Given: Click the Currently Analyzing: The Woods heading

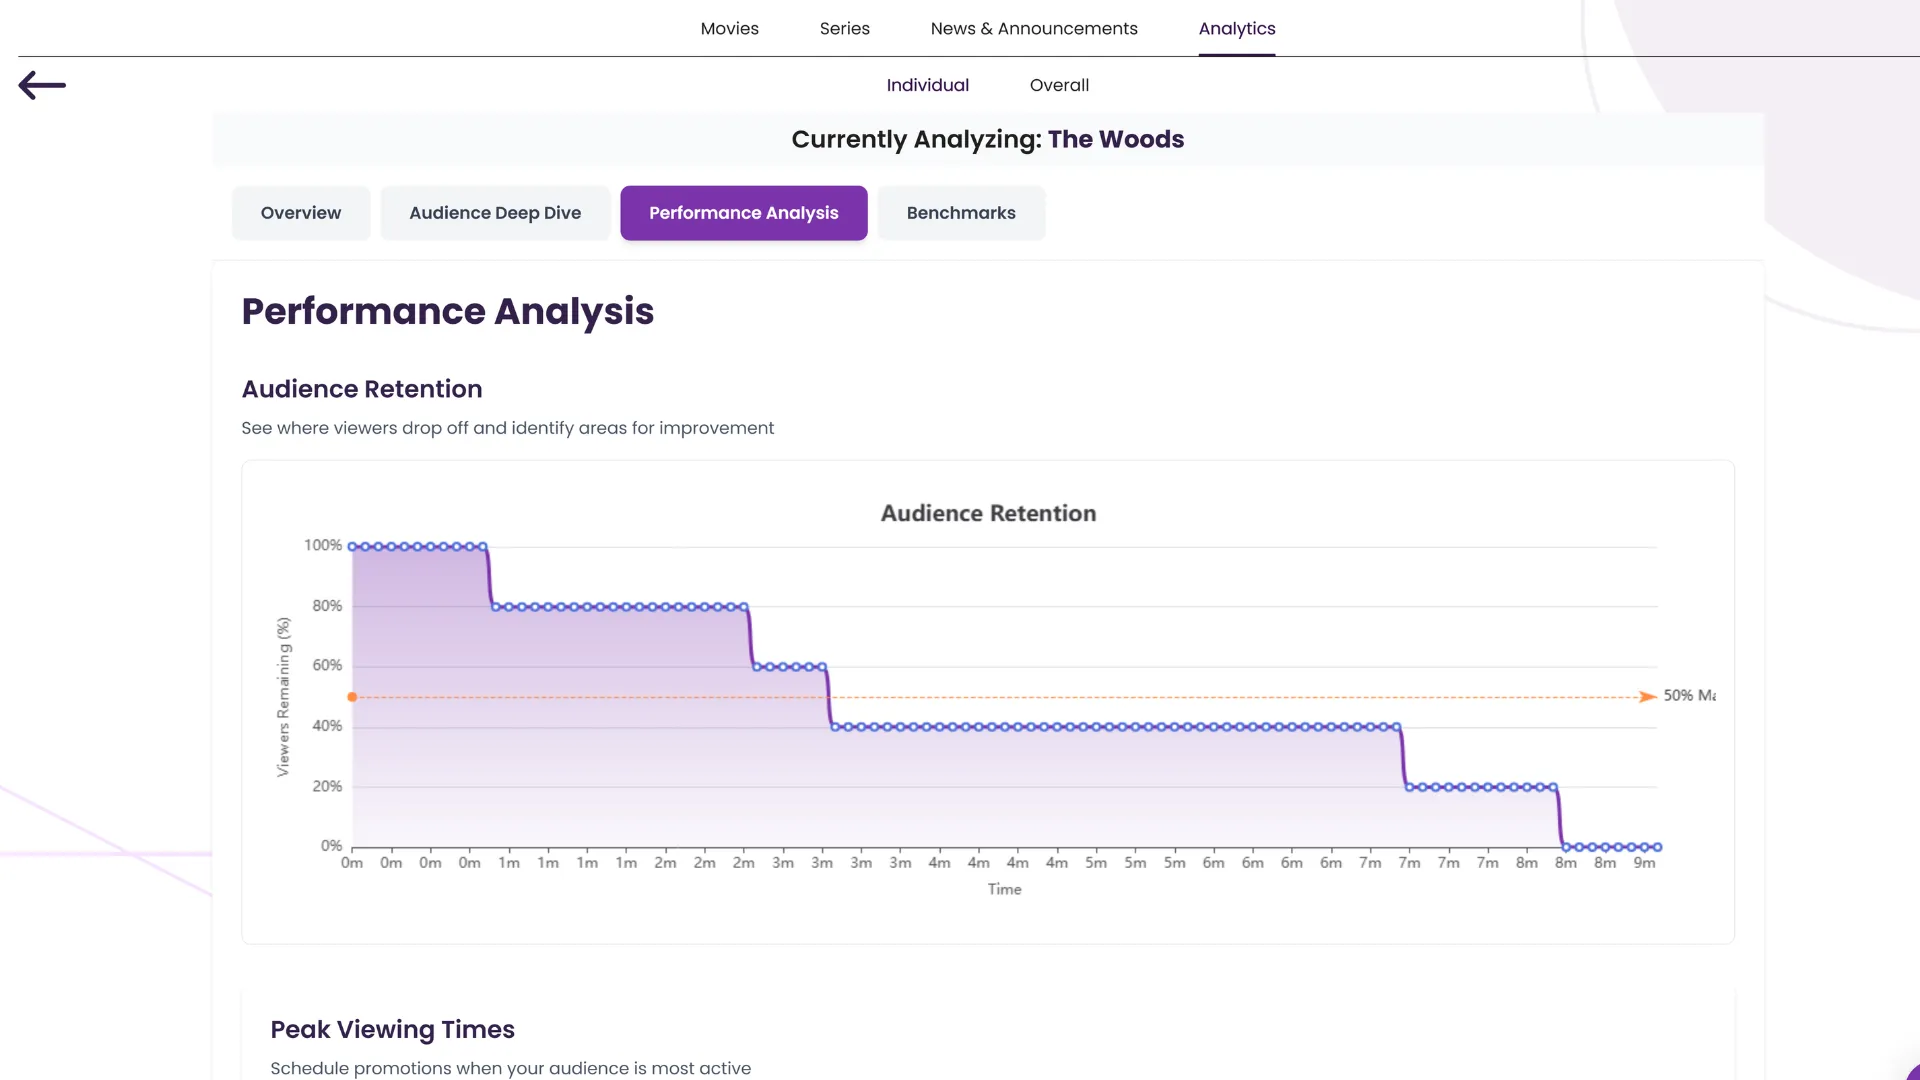Looking at the screenshot, I should [x=988, y=139].
